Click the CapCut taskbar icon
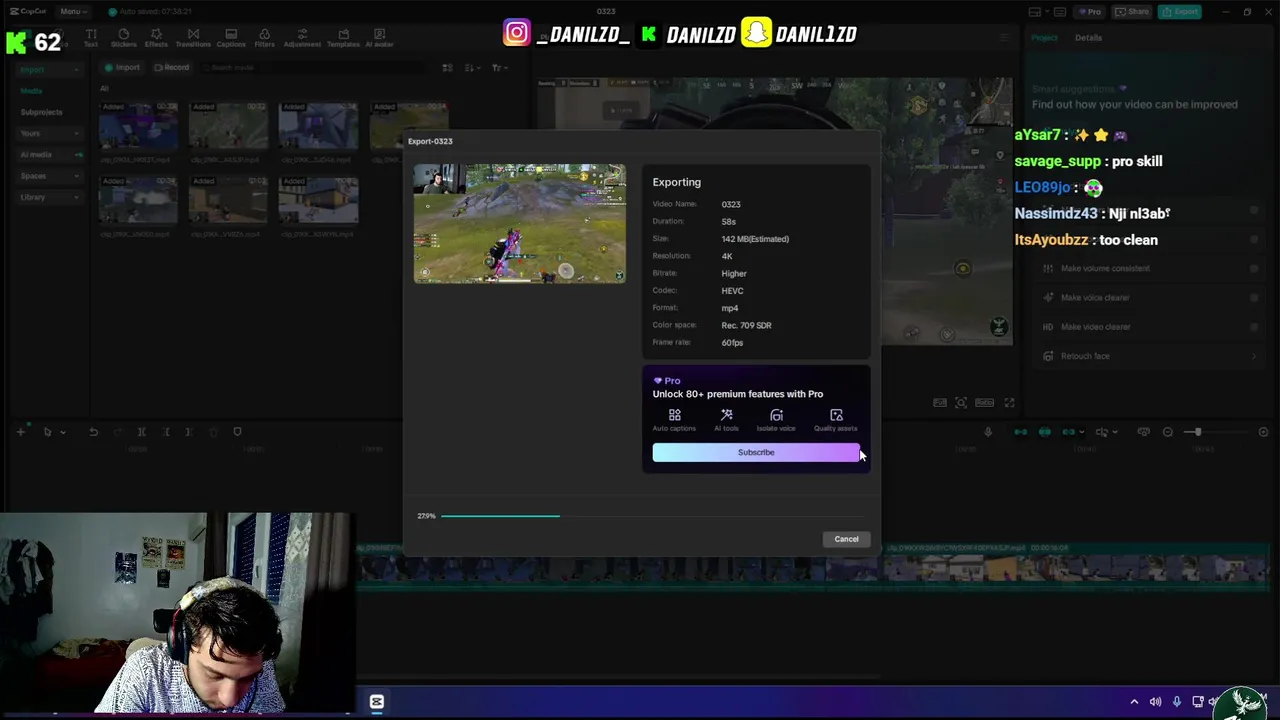The width and height of the screenshot is (1280, 720). (x=377, y=702)
